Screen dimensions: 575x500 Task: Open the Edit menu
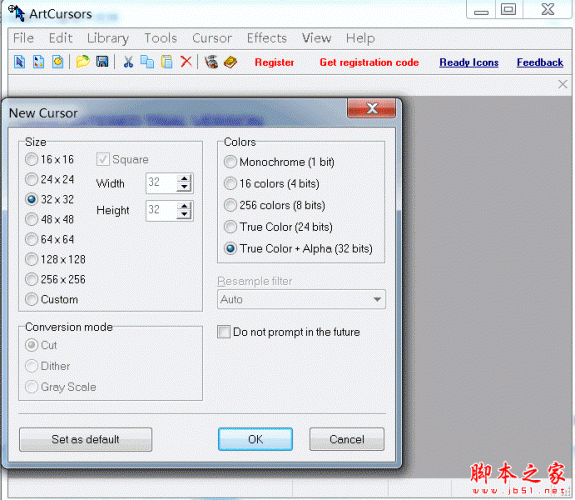(61, 38)
